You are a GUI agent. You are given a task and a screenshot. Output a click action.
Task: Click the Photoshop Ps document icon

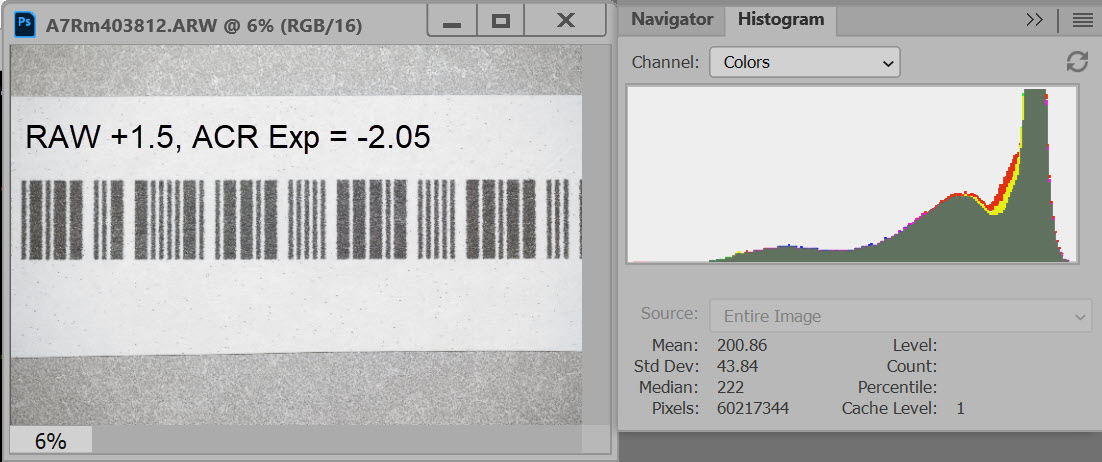tap(25, 24)
